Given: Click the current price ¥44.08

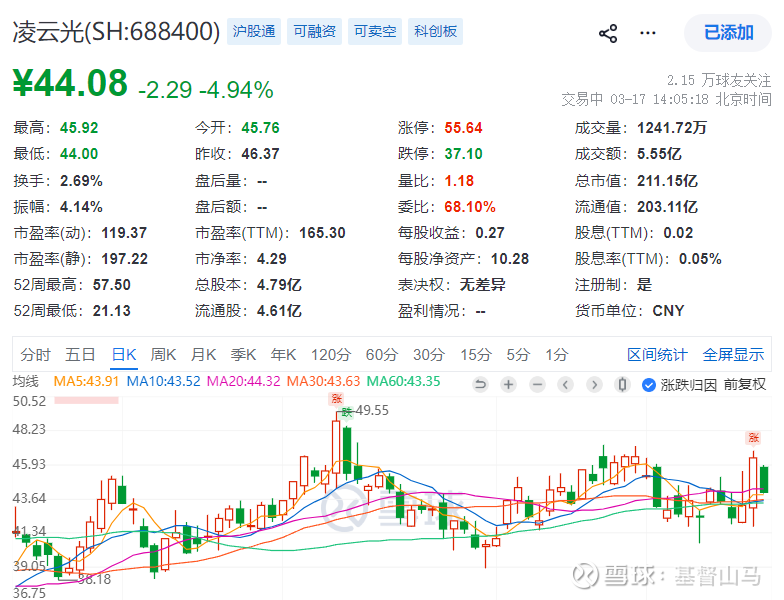Looking at the screenshot, I should point(70,83).
